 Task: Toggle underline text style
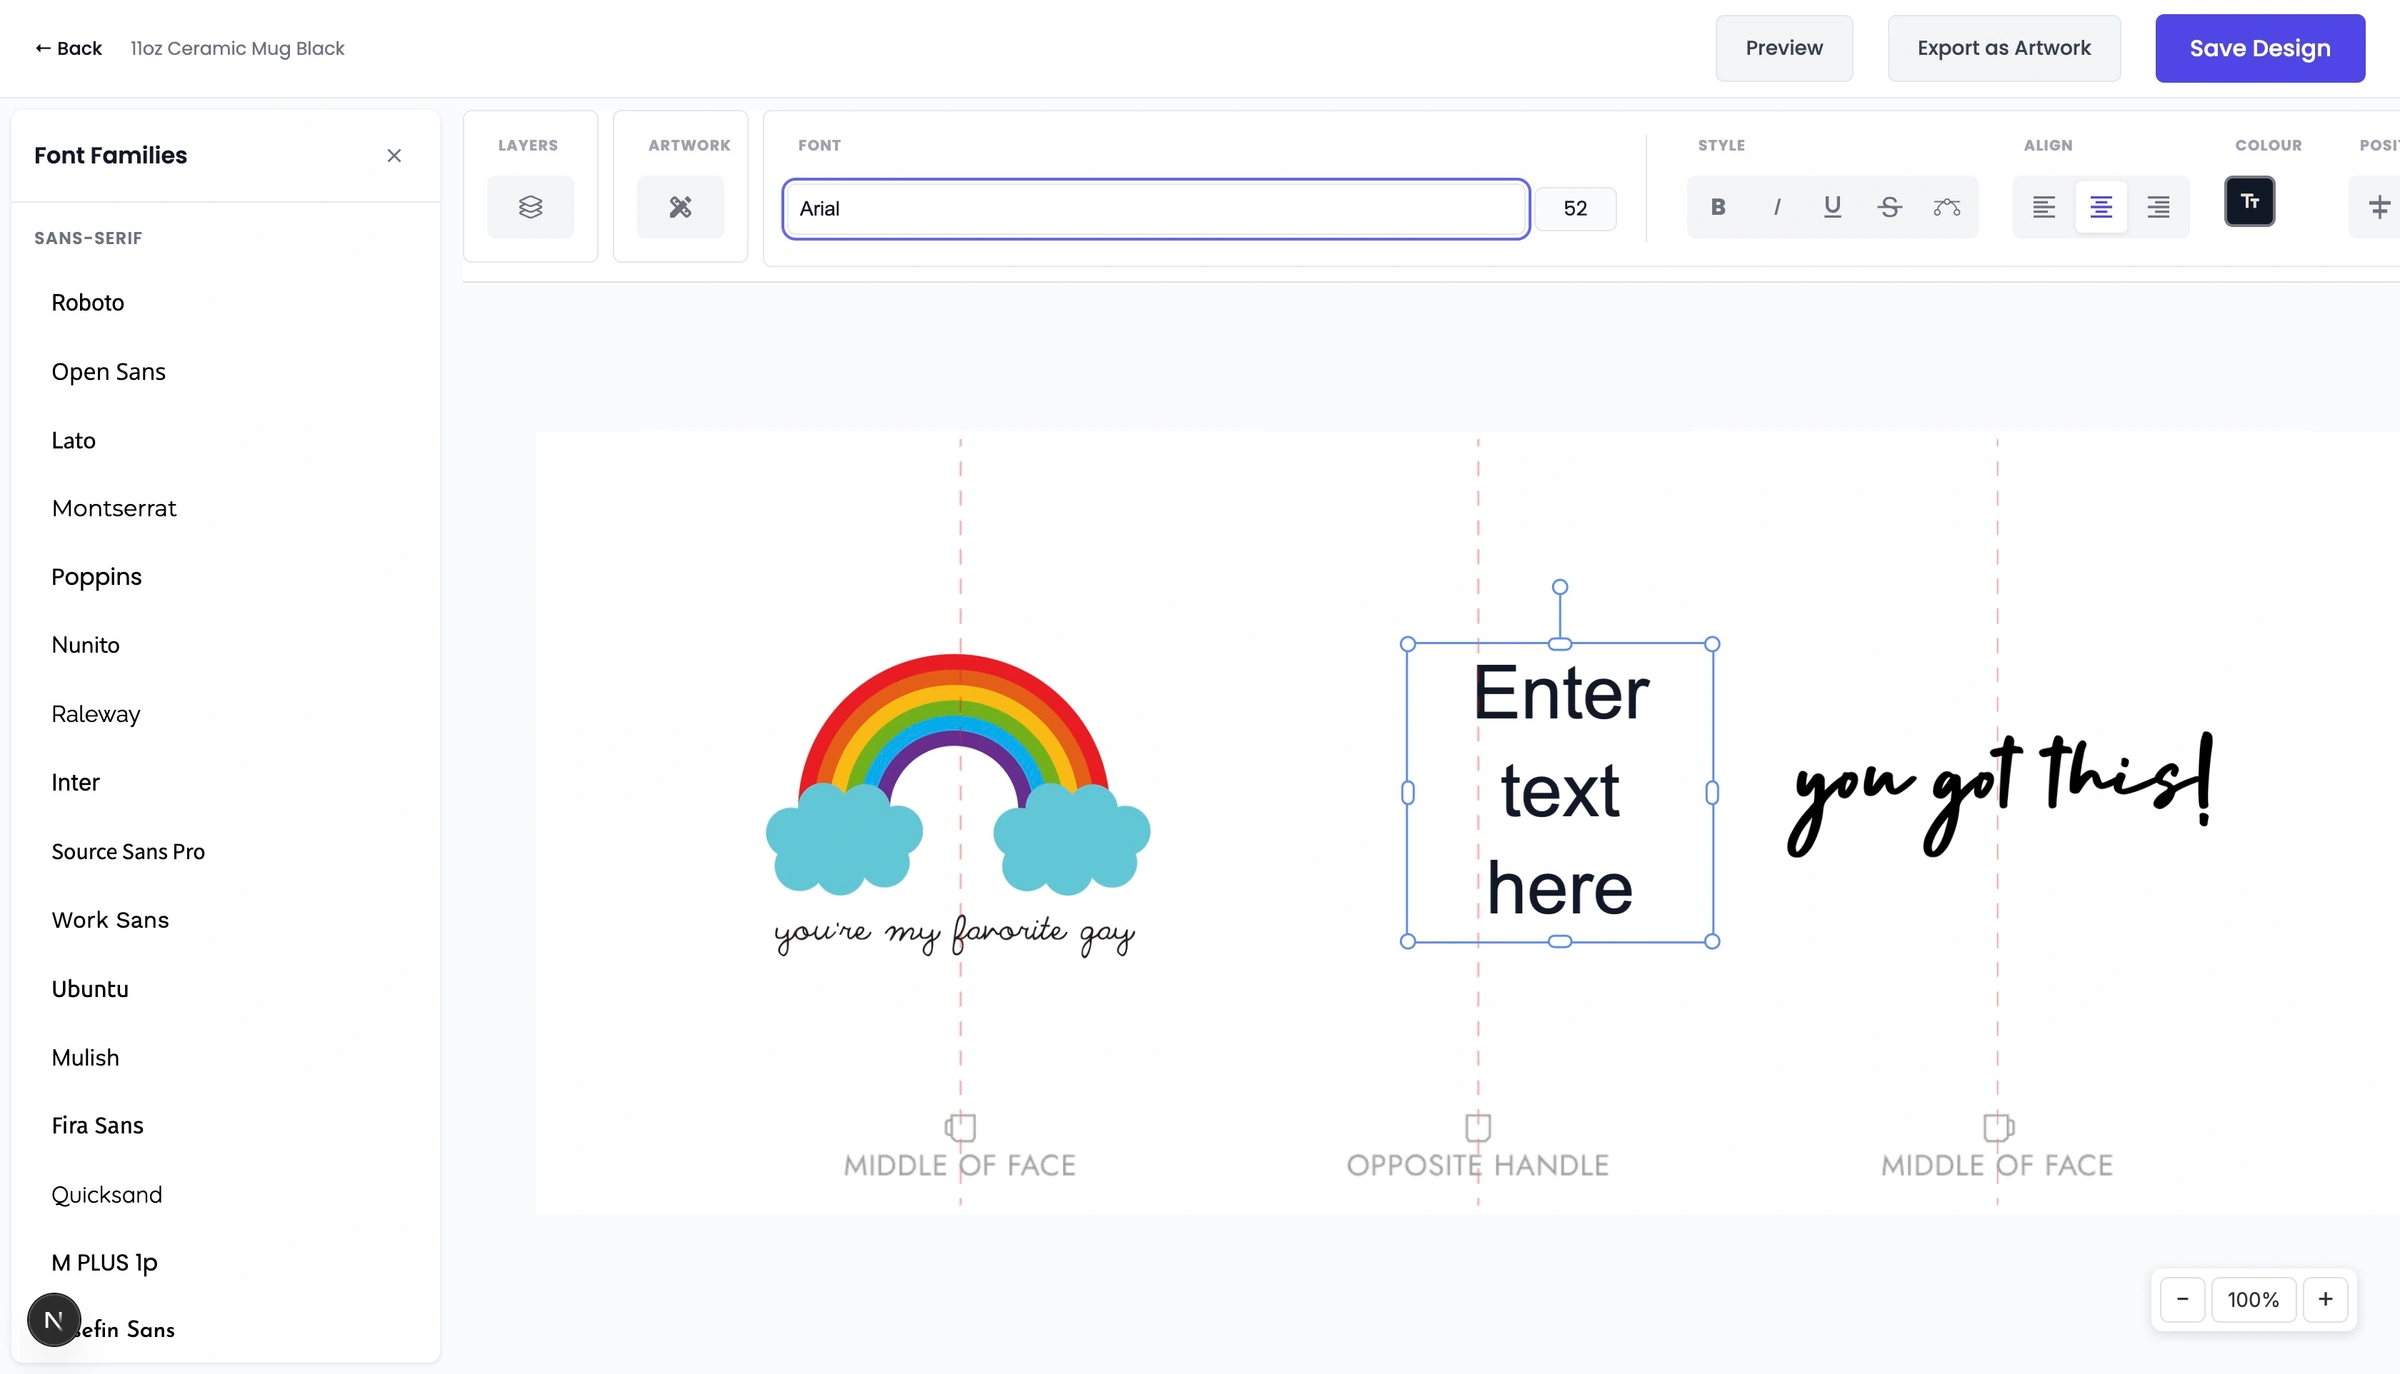point(1832,207)
